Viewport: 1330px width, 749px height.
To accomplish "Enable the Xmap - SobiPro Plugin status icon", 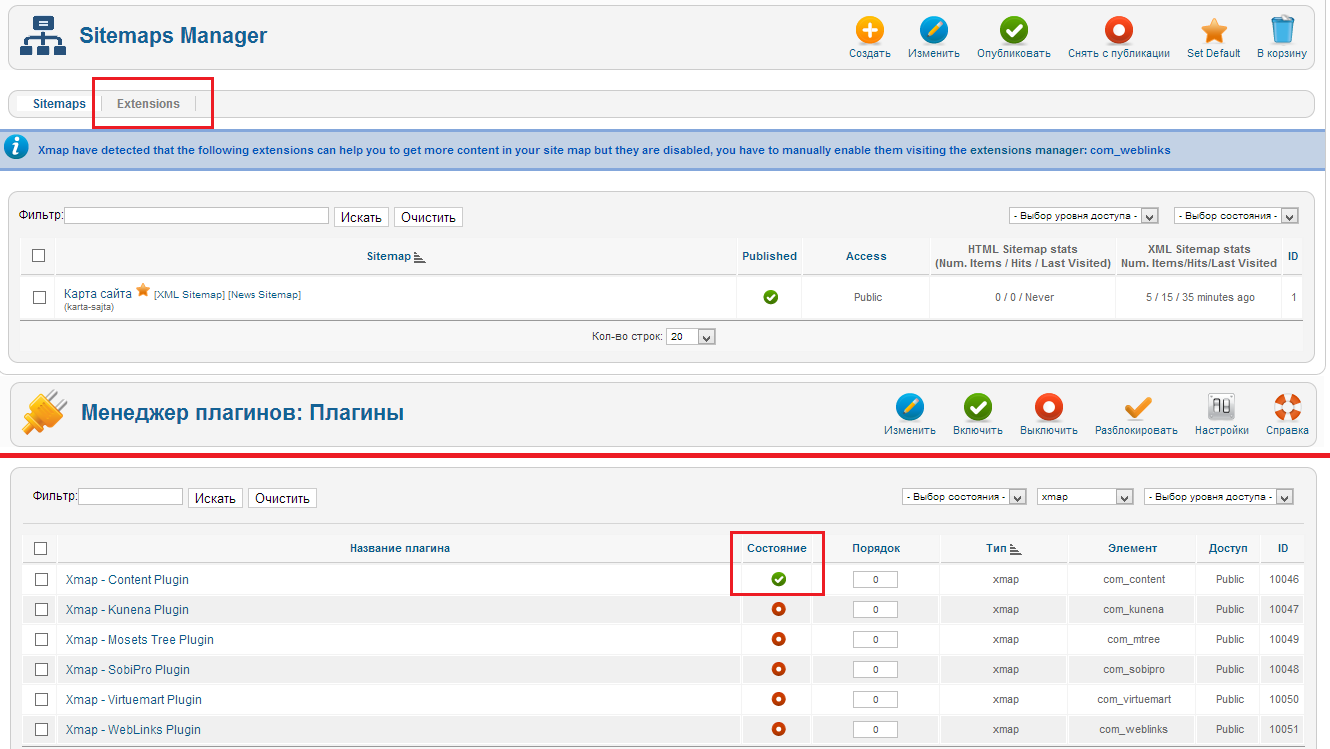I will [779, 669].
